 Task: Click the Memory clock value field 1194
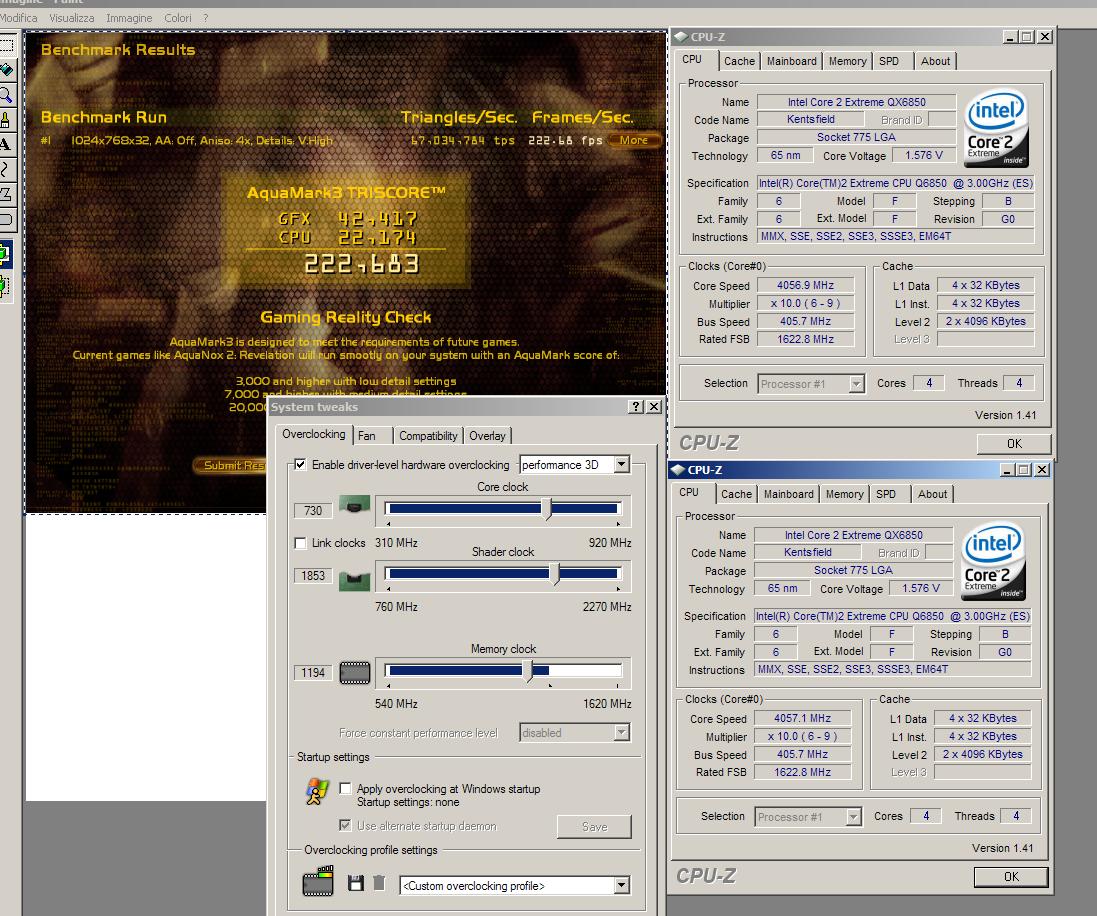(x=313, y=673)
